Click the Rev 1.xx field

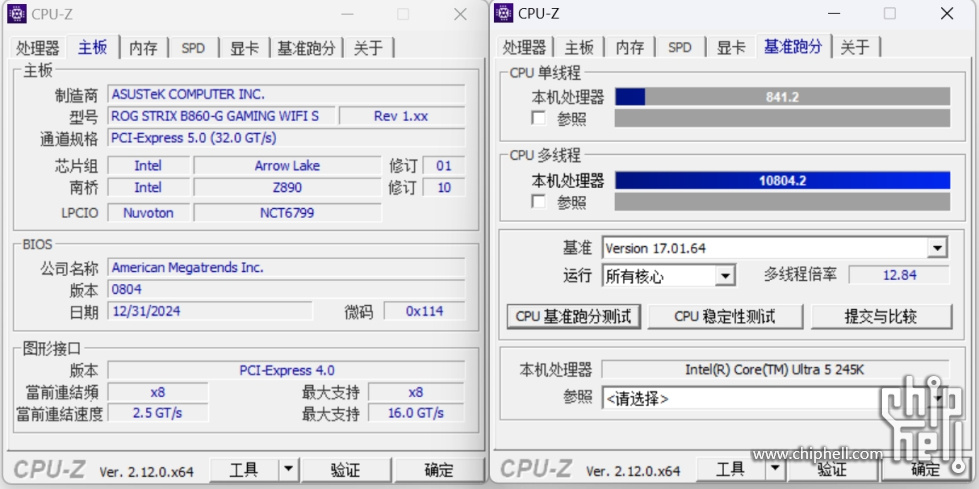[x=401, y=116]
